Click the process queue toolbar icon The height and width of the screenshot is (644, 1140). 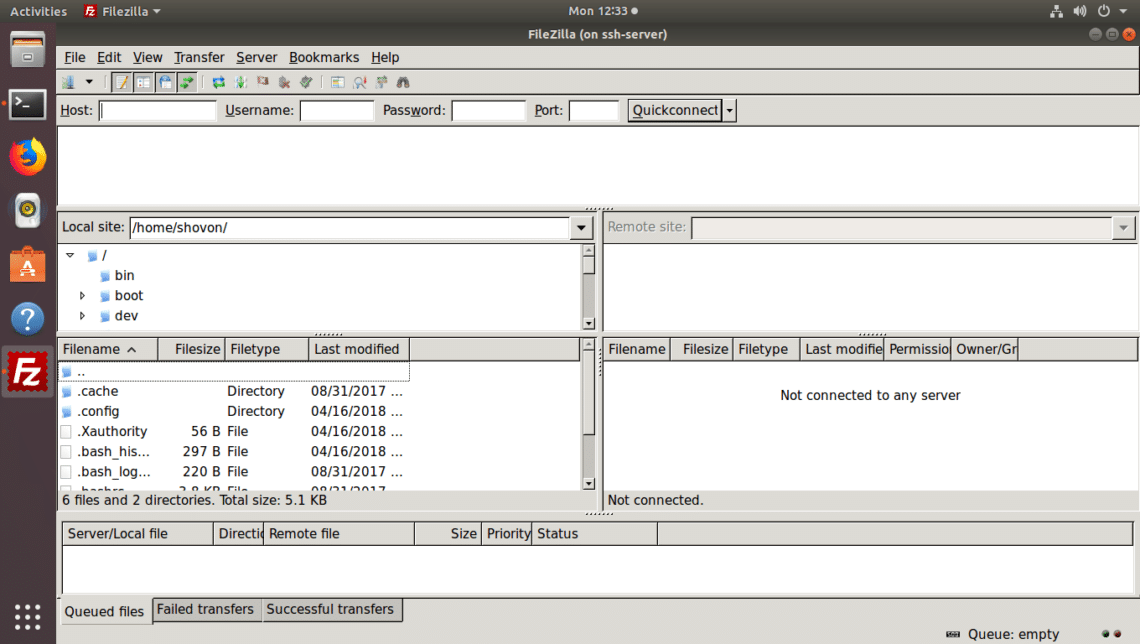241,82
